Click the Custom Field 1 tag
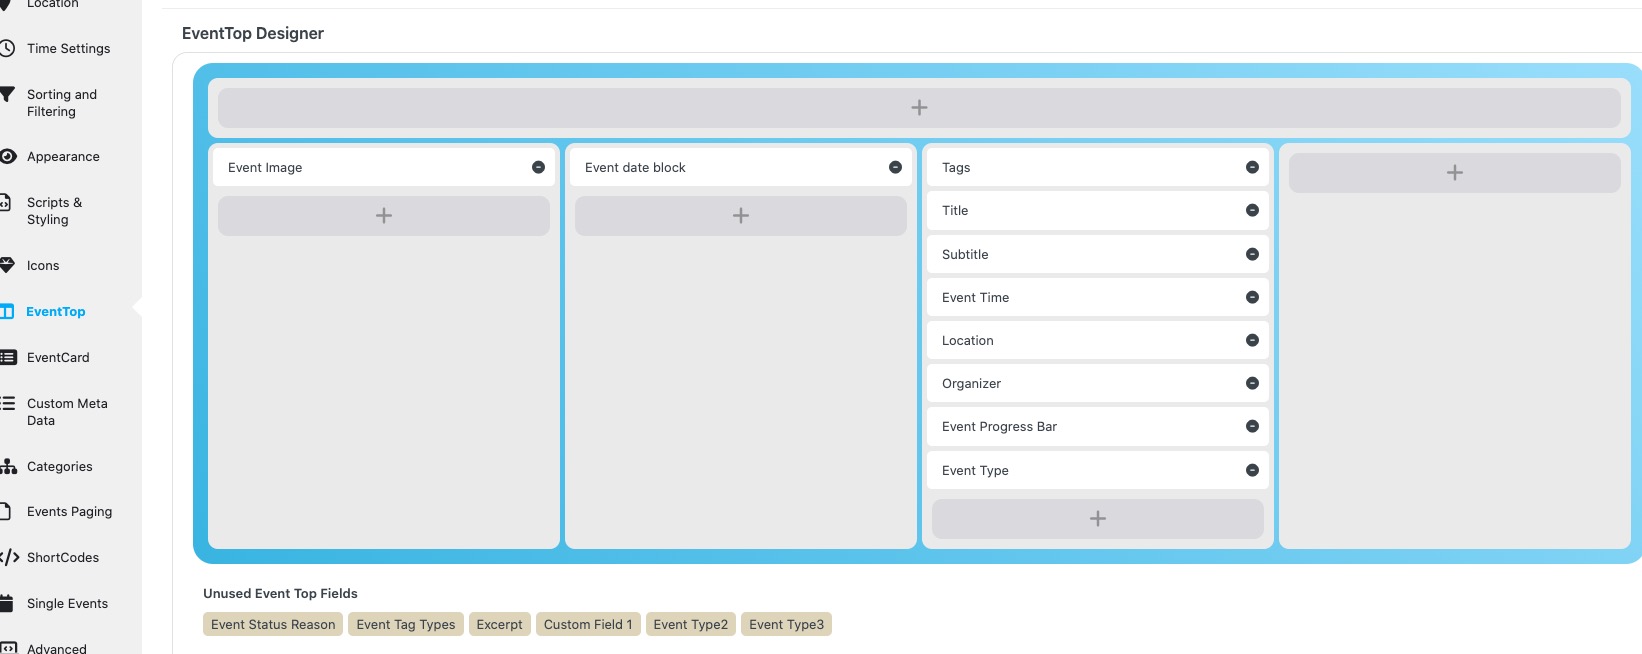 pos(588,625)
